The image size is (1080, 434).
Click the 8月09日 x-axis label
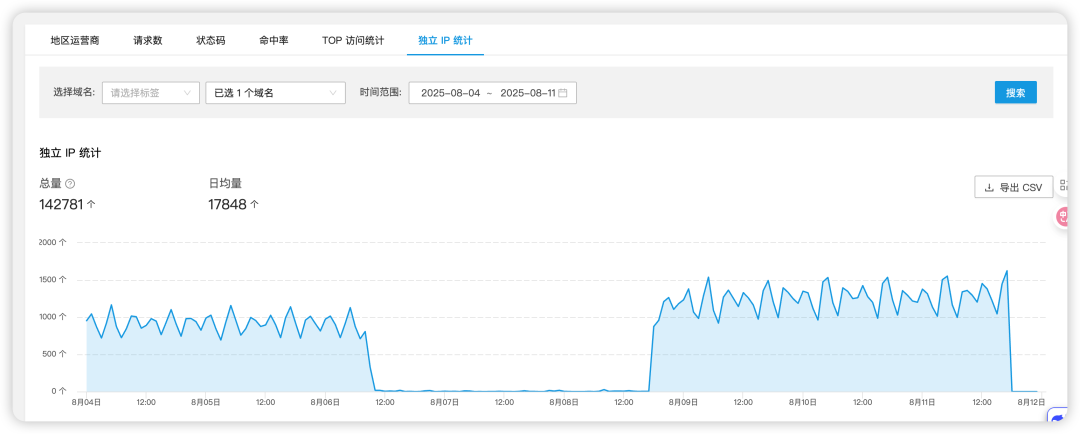[683, 402]
